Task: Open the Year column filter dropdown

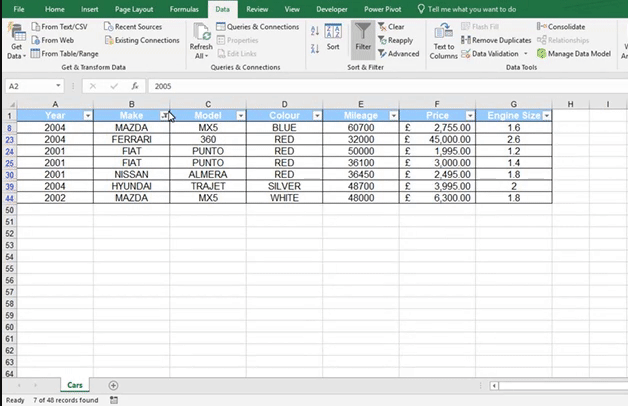Action: pos(88,116)
